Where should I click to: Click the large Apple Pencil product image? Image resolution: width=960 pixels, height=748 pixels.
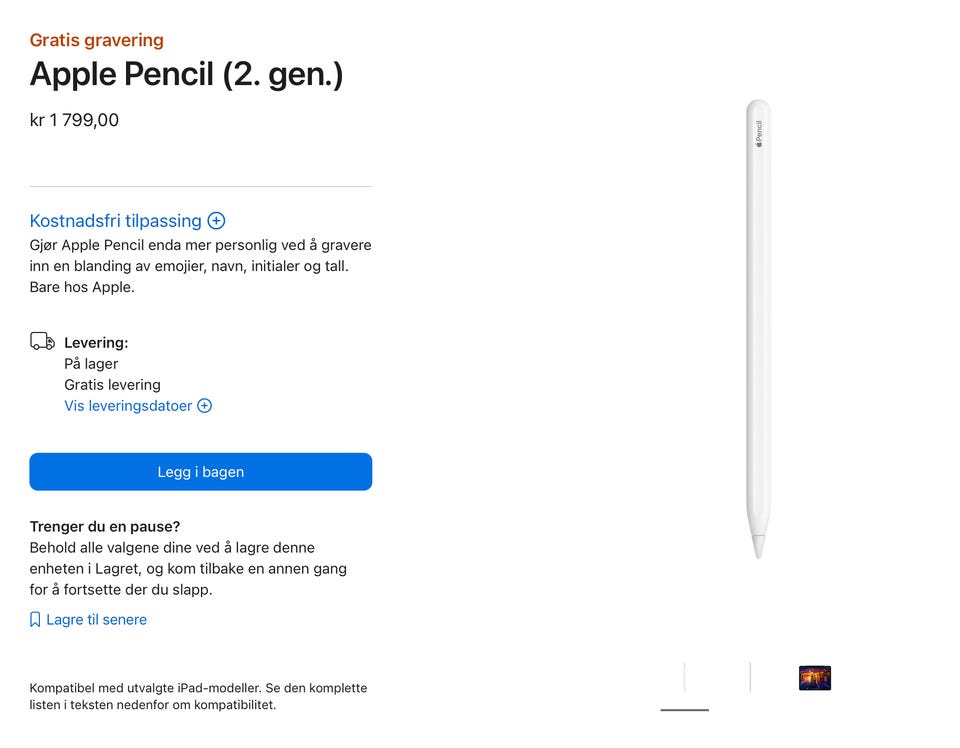758,330
